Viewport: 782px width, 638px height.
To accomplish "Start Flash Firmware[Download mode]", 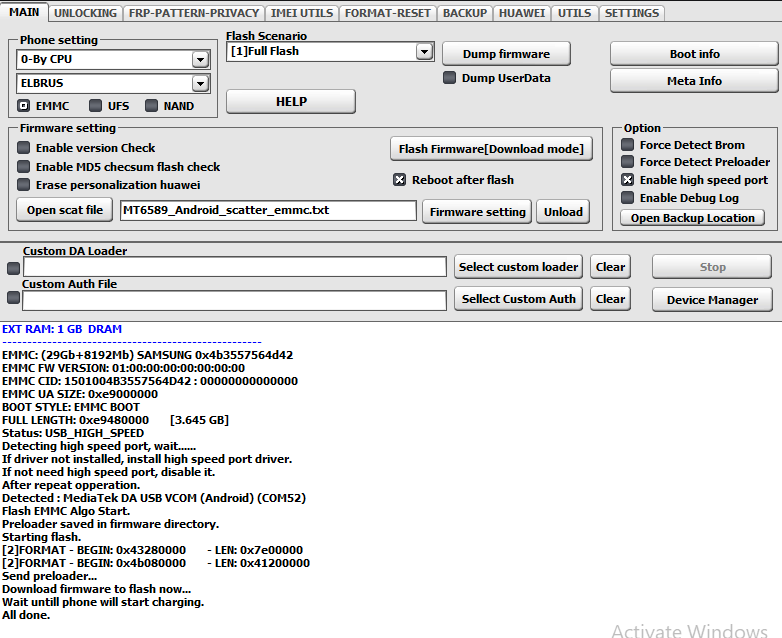I will point(491,149).
